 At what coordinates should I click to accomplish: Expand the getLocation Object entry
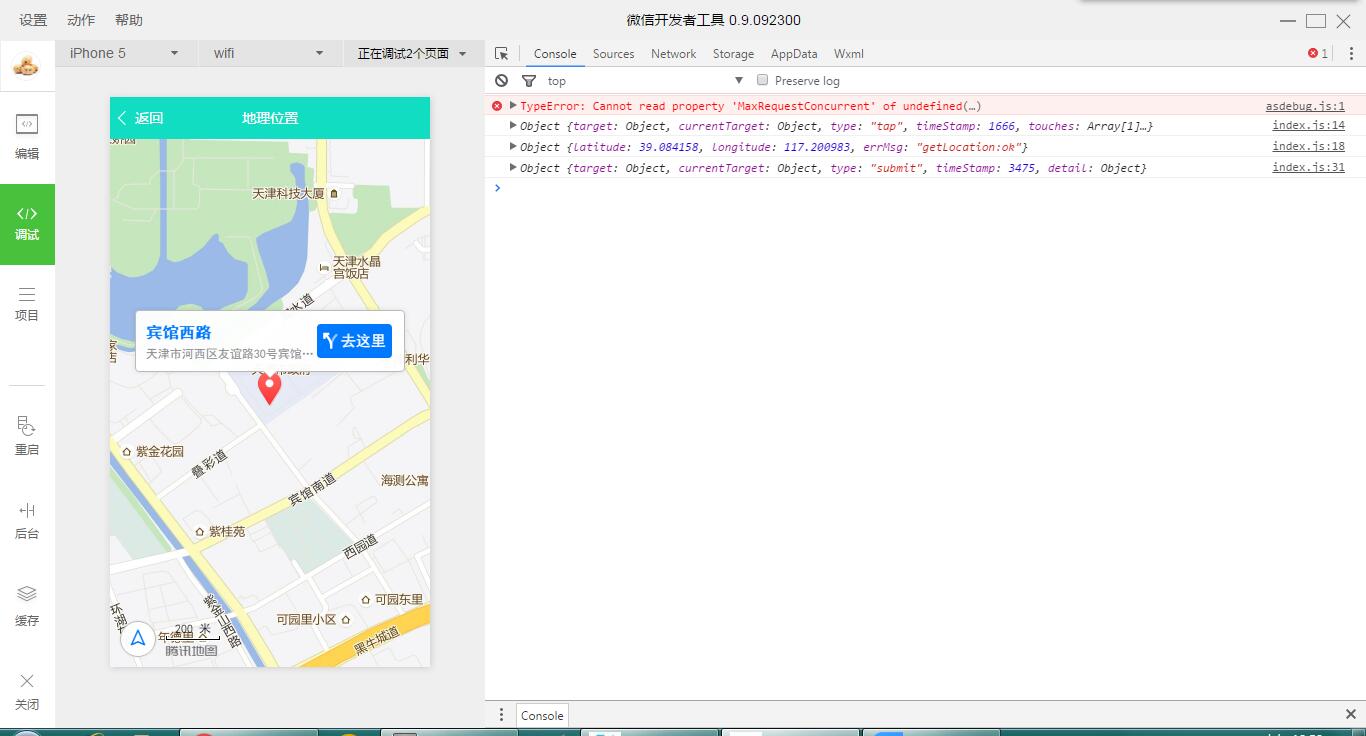pyautogui.click(x=513, y=146)
